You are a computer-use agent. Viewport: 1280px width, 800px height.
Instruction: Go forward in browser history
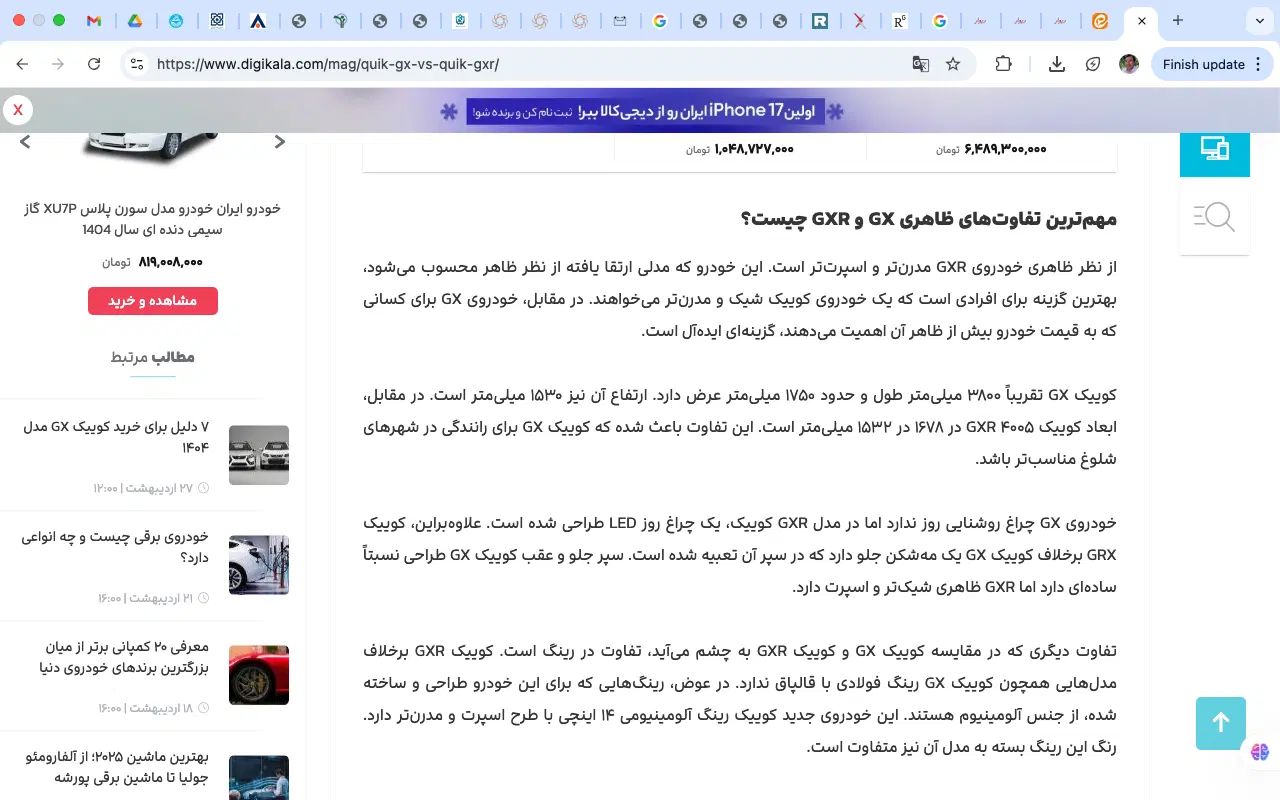click(x=58, y=64)
